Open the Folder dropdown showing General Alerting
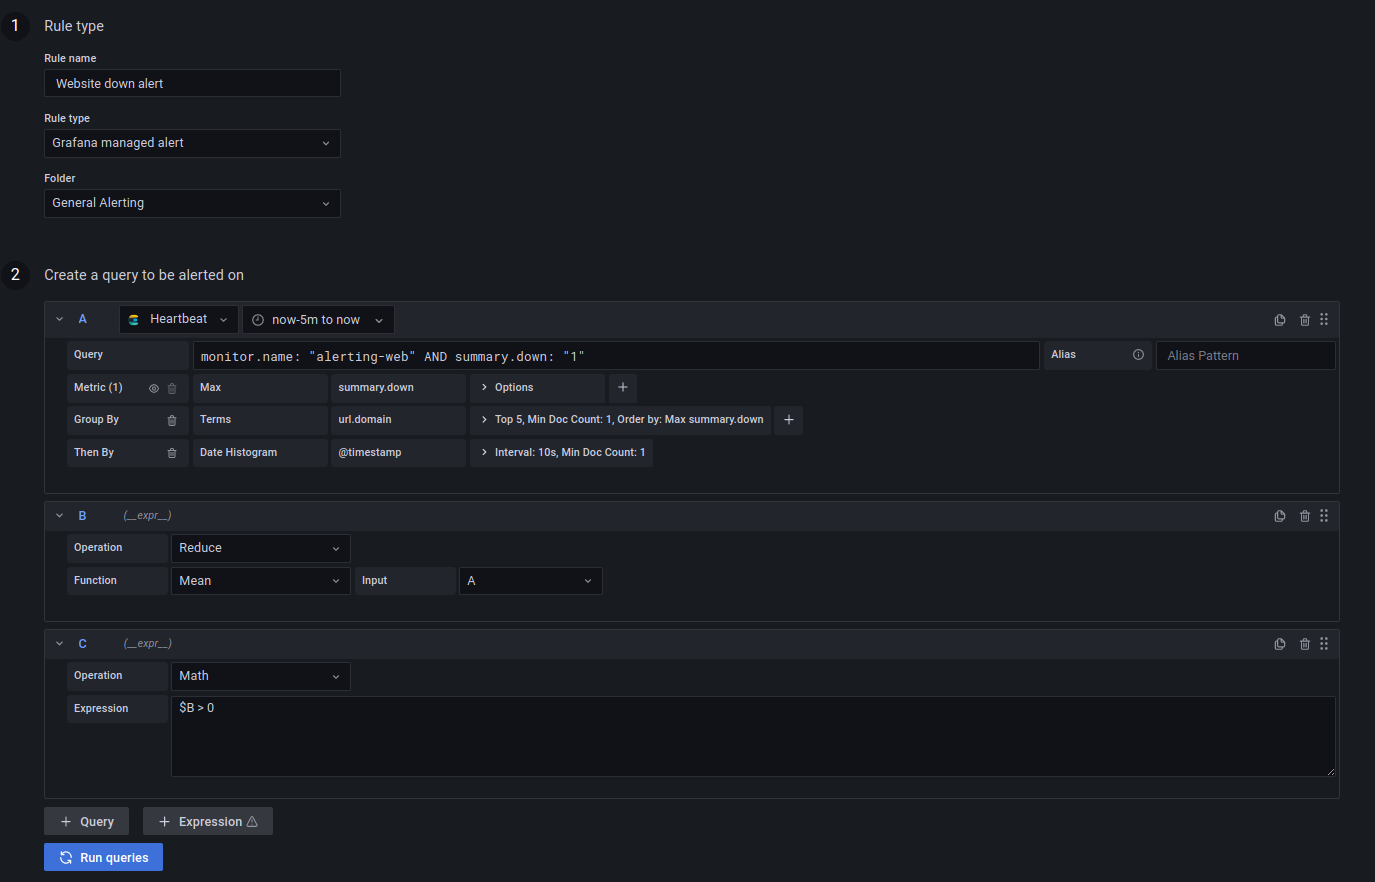Image resolution: width=1375 pixels, height=882 pixels. click(x=192, y=203)
